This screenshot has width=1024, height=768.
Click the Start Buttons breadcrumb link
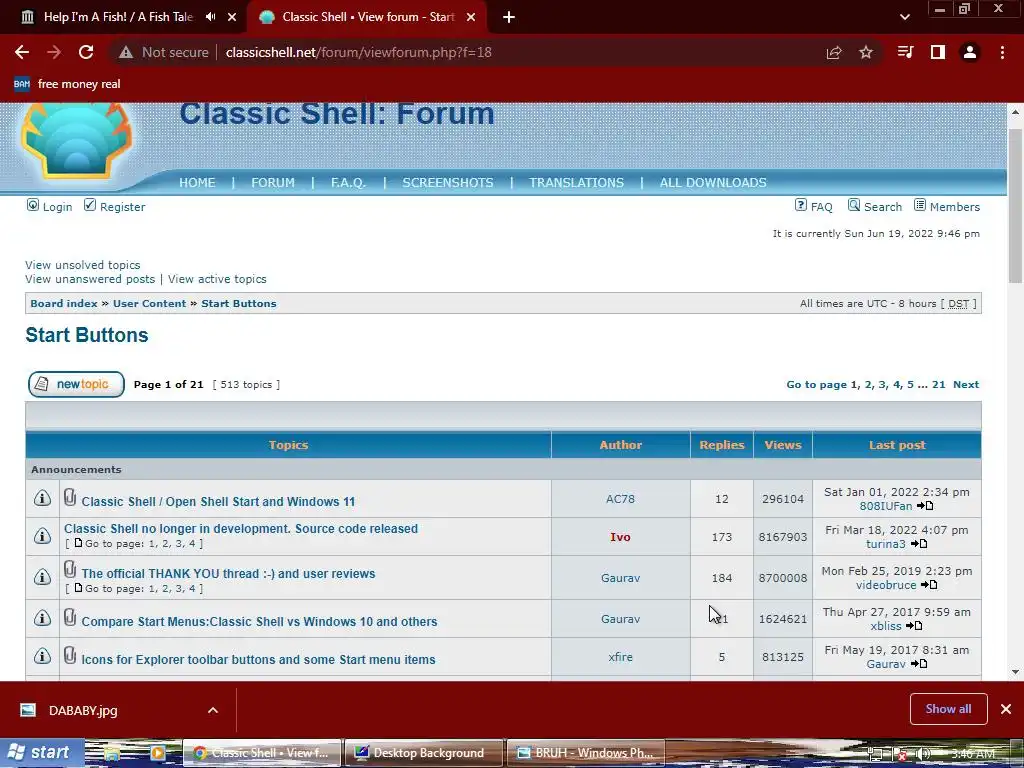[239, 304]
